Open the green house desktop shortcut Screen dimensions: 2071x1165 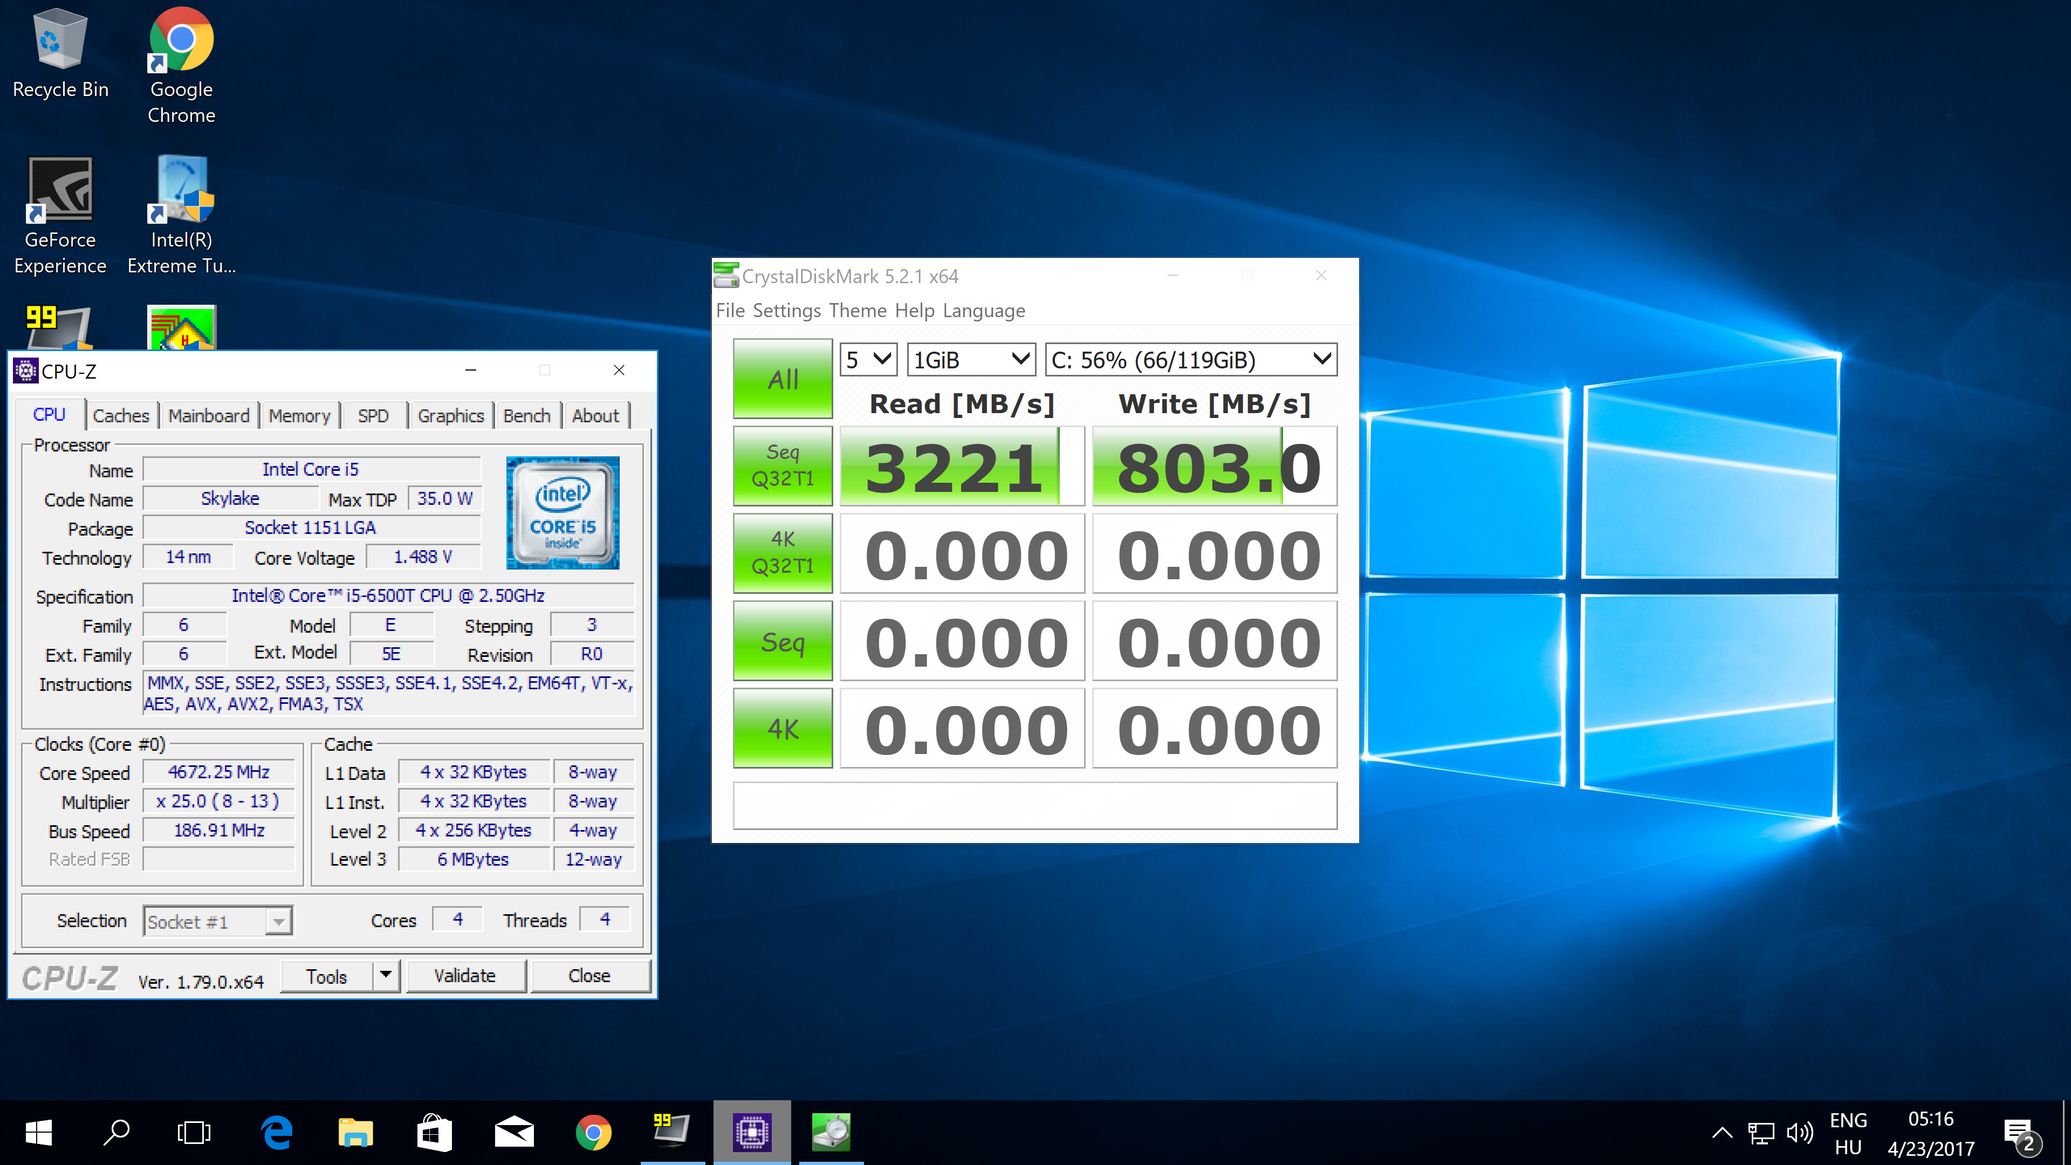coord(181,327)
